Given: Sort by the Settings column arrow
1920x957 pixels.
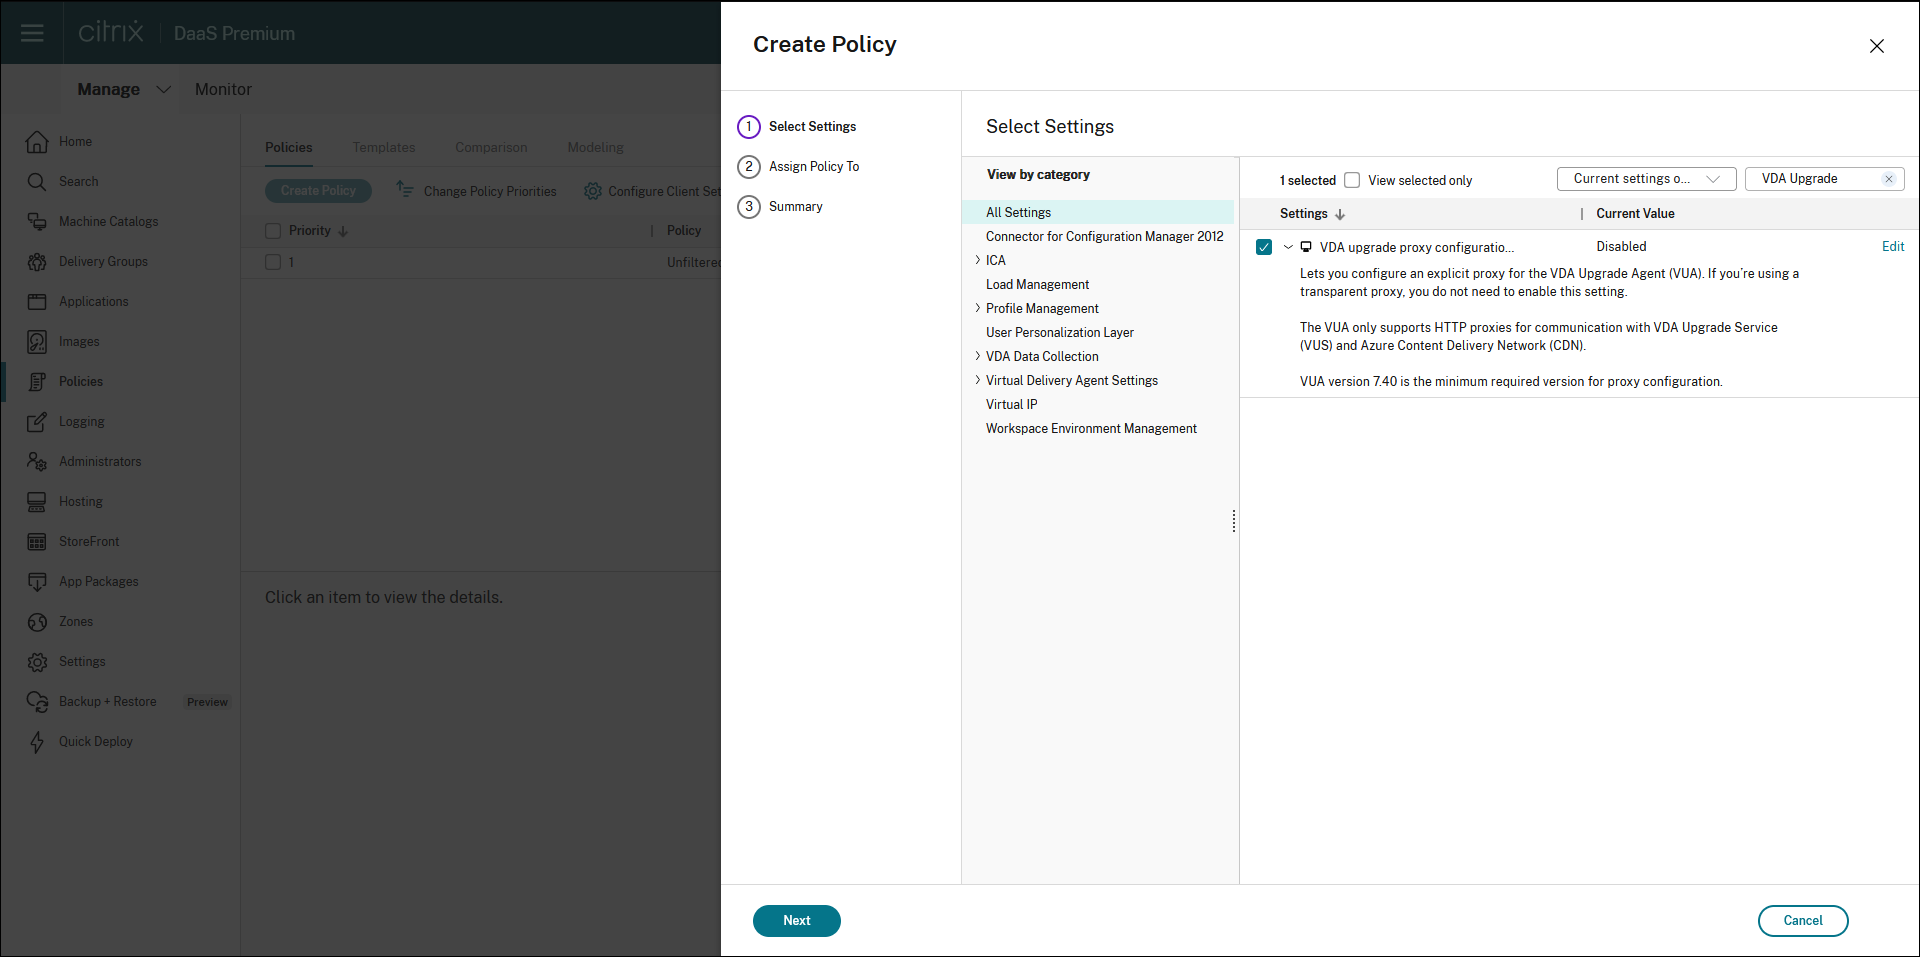Looking at the screenshot, I should [1340, 214].
